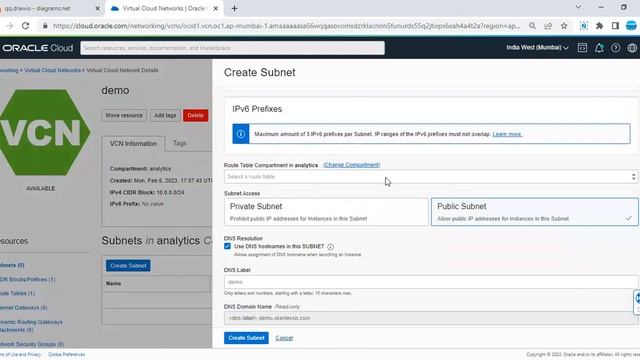Click the blue Create Subnet submit button

click(x=246, y=338)
